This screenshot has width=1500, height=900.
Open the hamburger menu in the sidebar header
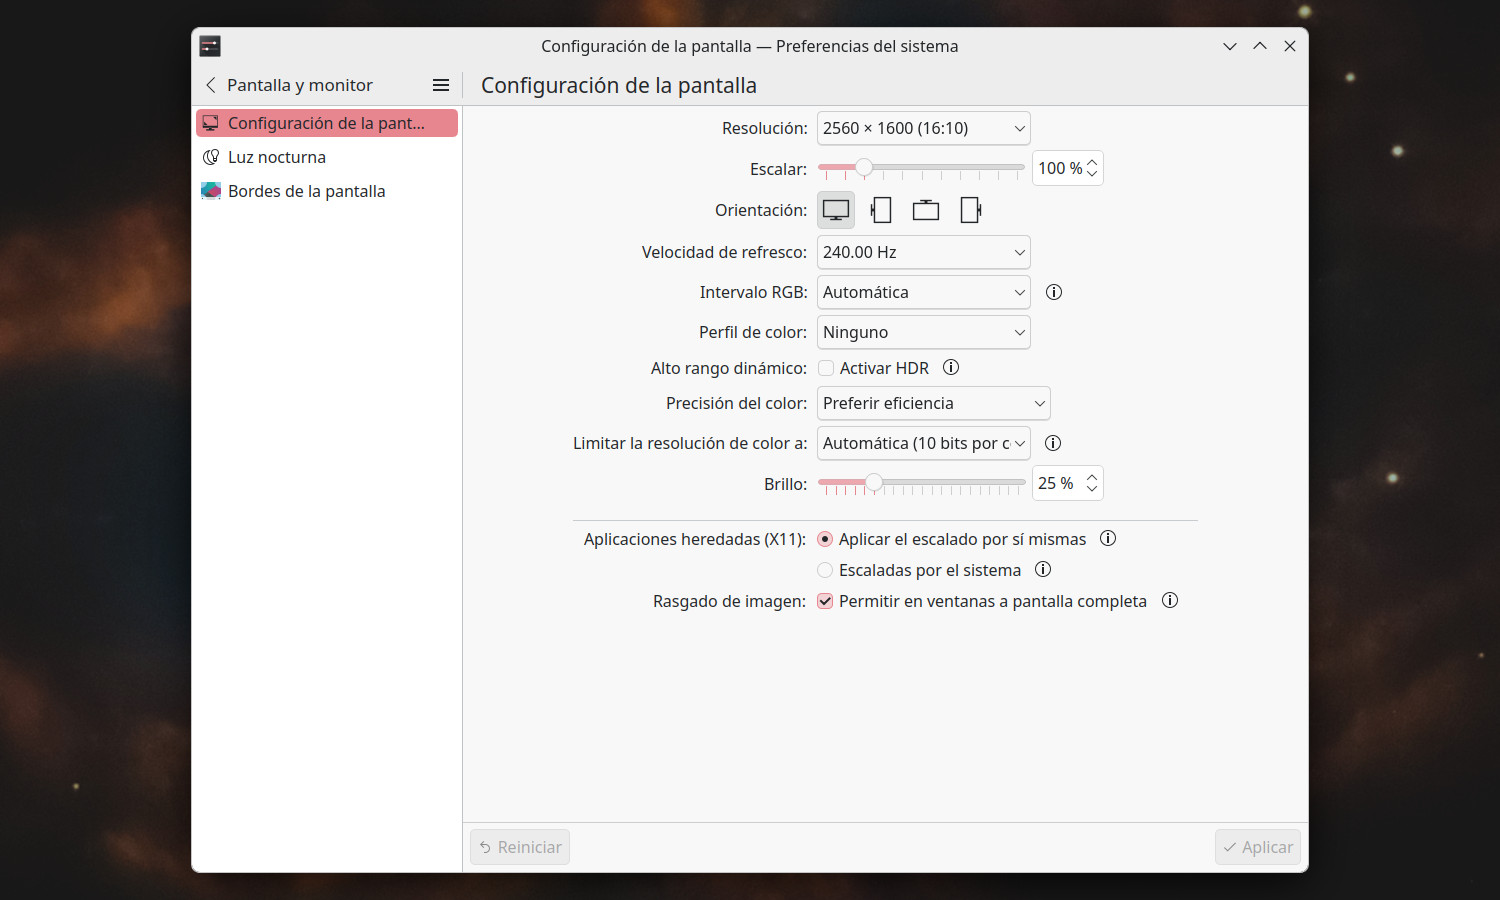440,85
